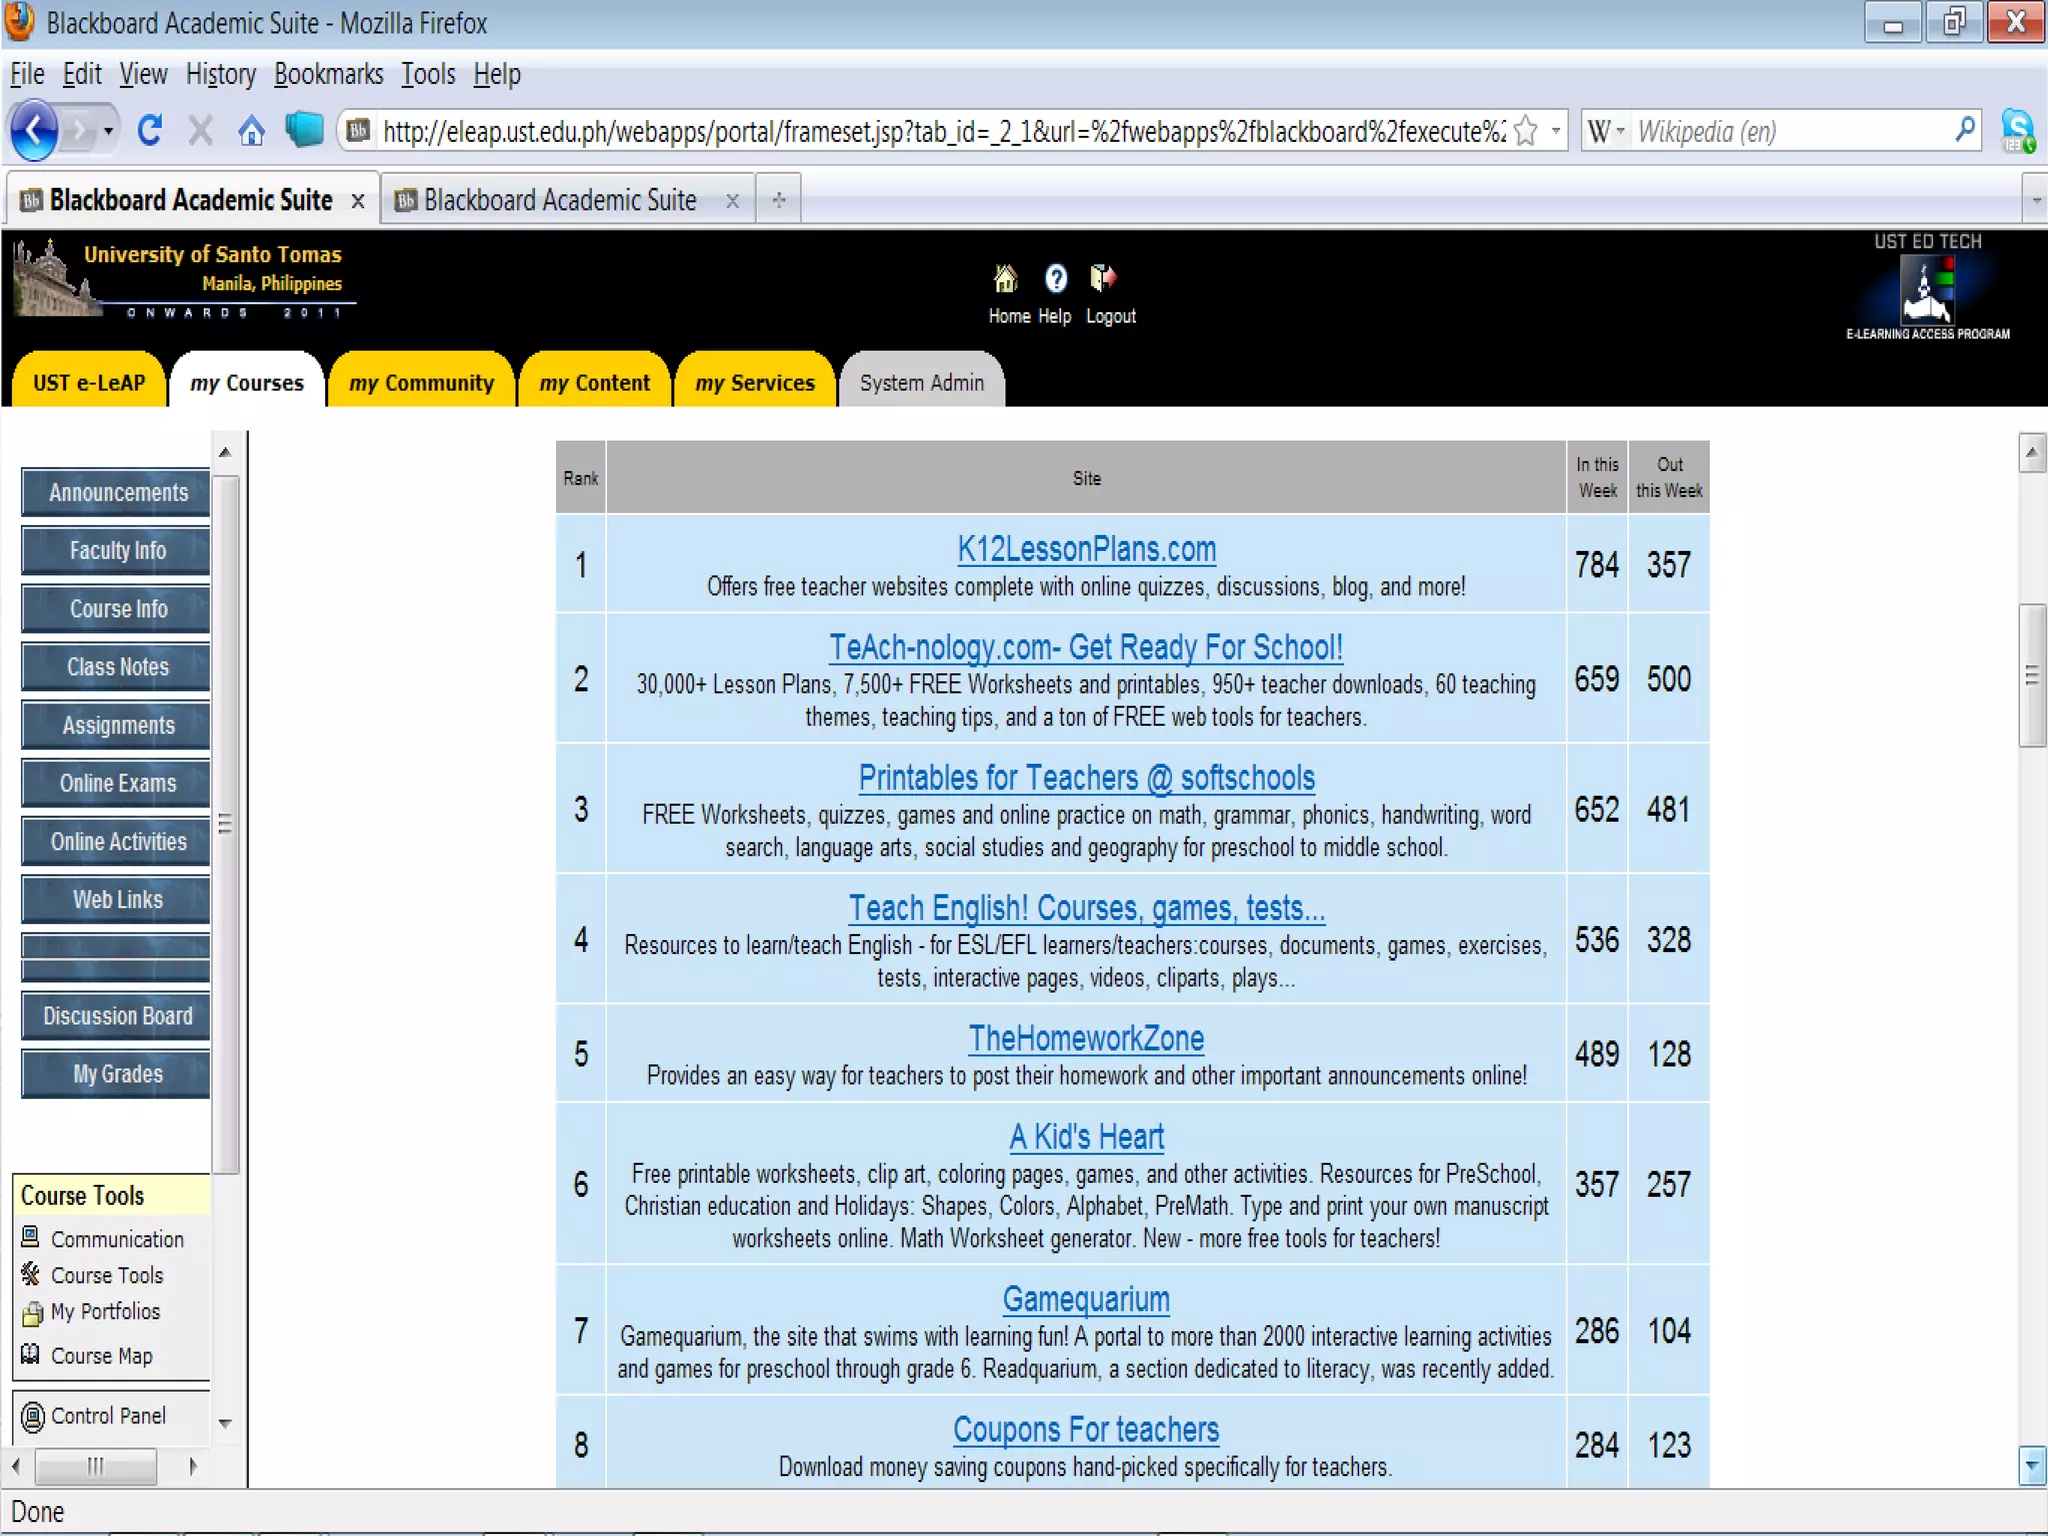Click the browser Back arrow button
This screenshot has height=1536, width=2048.
point(35,130)
